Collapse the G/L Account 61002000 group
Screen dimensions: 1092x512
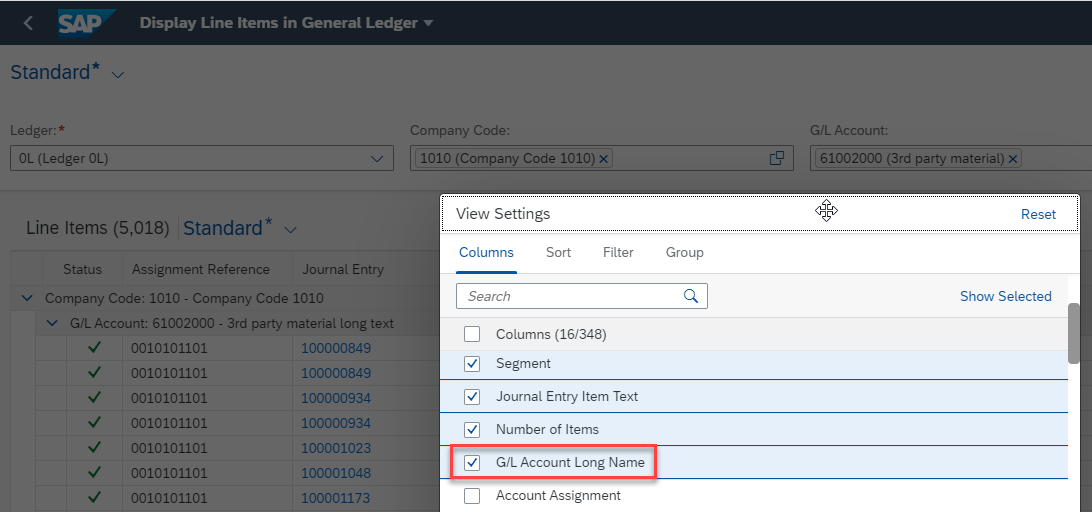(x=52, y=323)
